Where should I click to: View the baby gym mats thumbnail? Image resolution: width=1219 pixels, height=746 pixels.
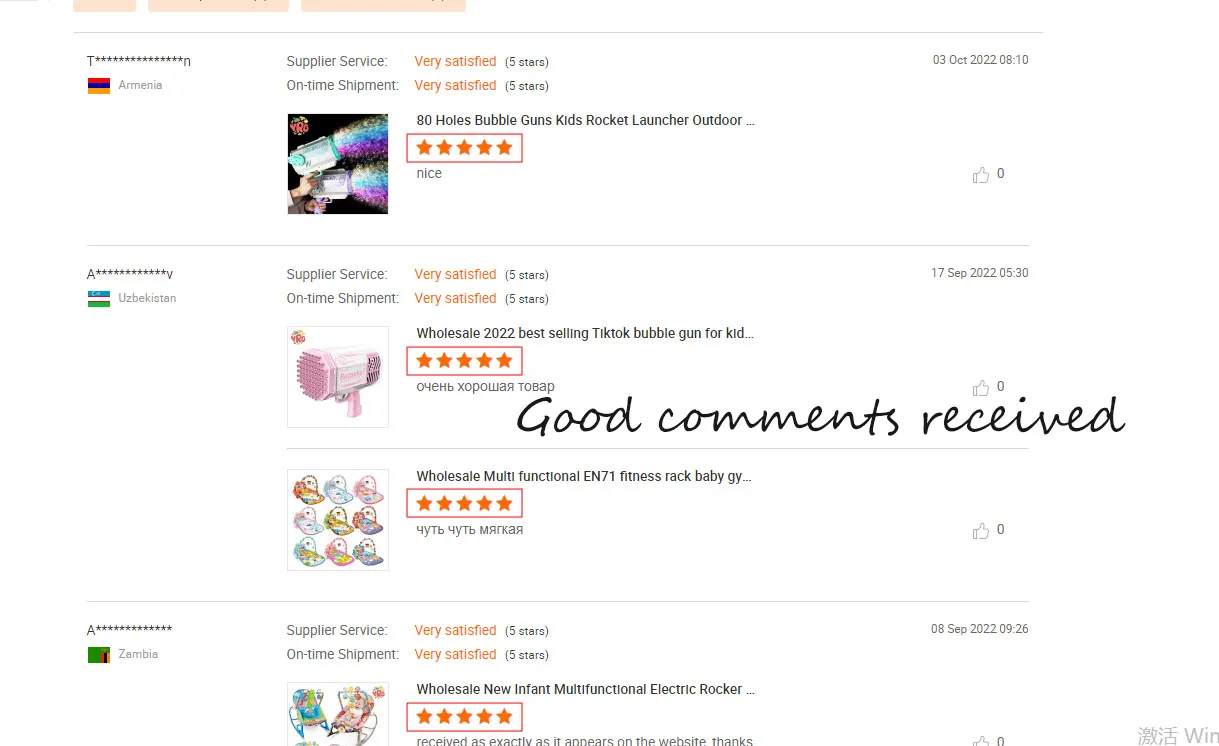pyautogui.click(x=338, y=520)
